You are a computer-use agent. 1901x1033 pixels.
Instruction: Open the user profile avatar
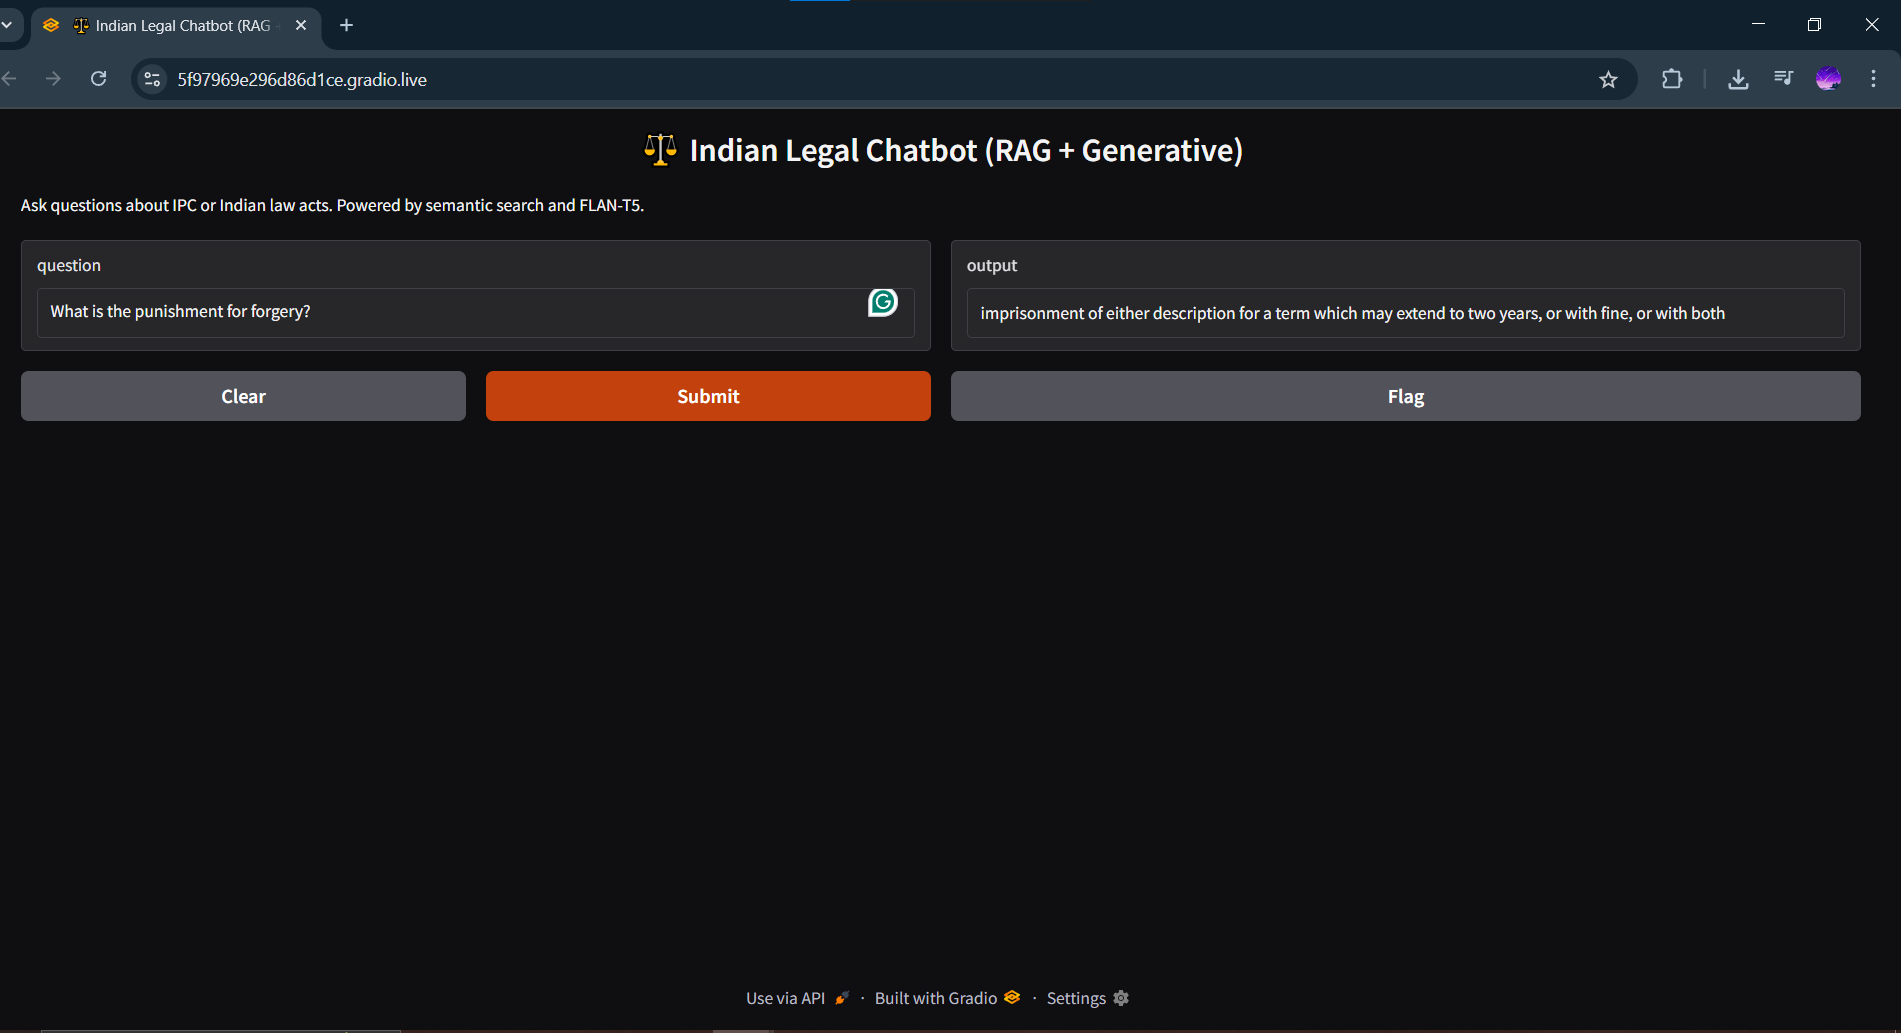[1828, 79]
